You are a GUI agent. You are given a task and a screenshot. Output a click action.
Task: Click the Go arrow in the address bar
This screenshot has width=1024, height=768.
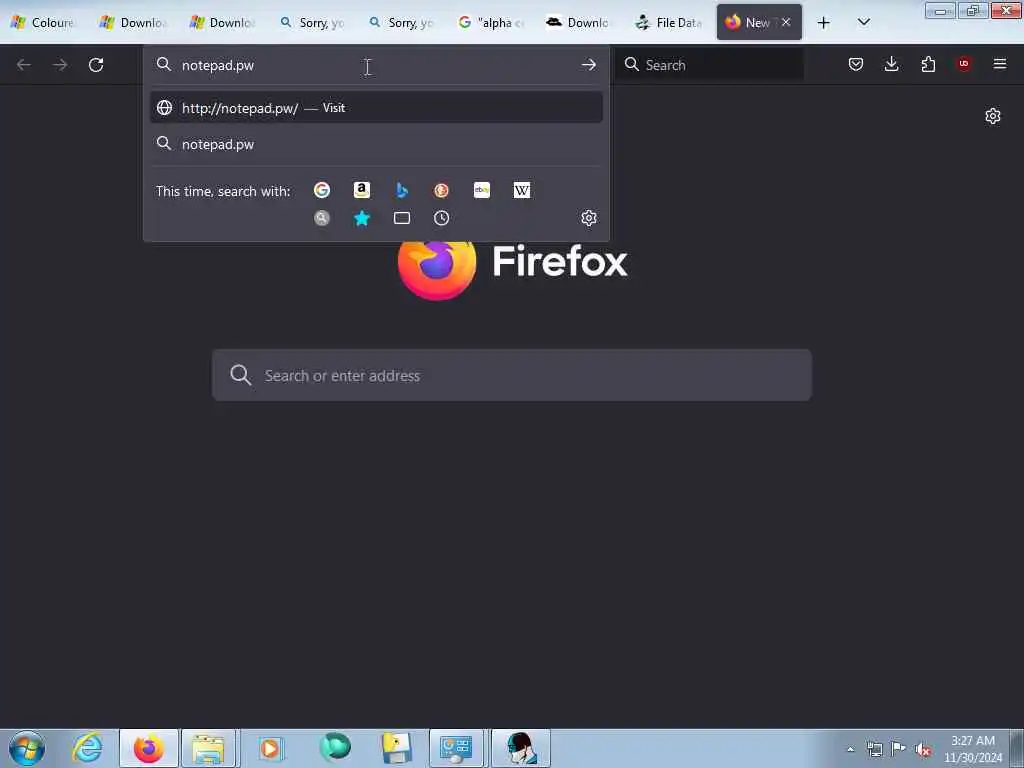tap(588, 65)
